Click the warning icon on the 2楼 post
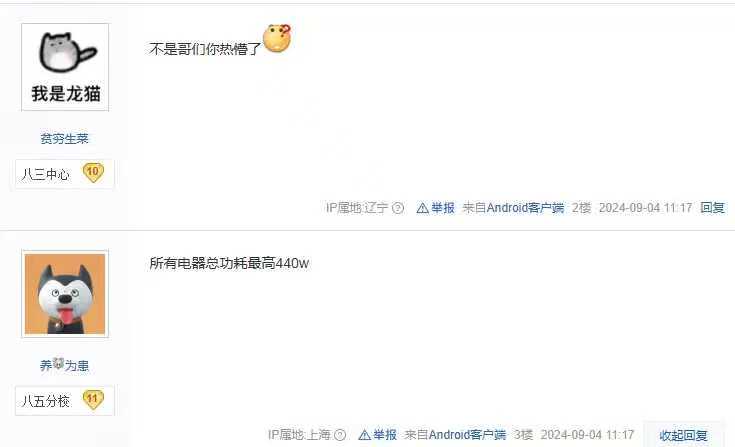 [x=422, y=208]
